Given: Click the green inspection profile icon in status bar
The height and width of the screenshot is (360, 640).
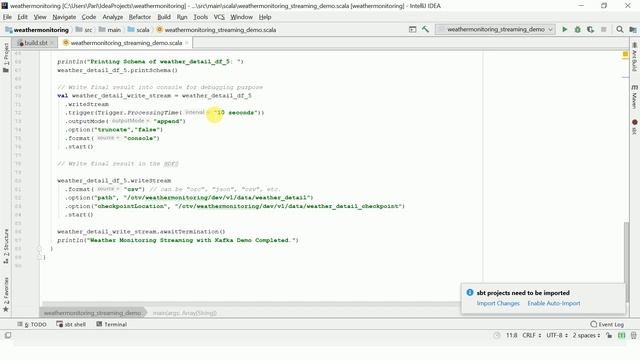Looking at the screenshot, I should (x=621, y=335).
